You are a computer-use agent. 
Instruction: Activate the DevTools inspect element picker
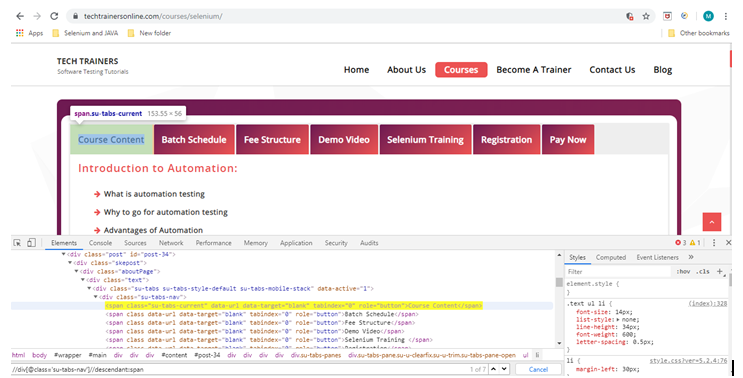click(17, 243)
